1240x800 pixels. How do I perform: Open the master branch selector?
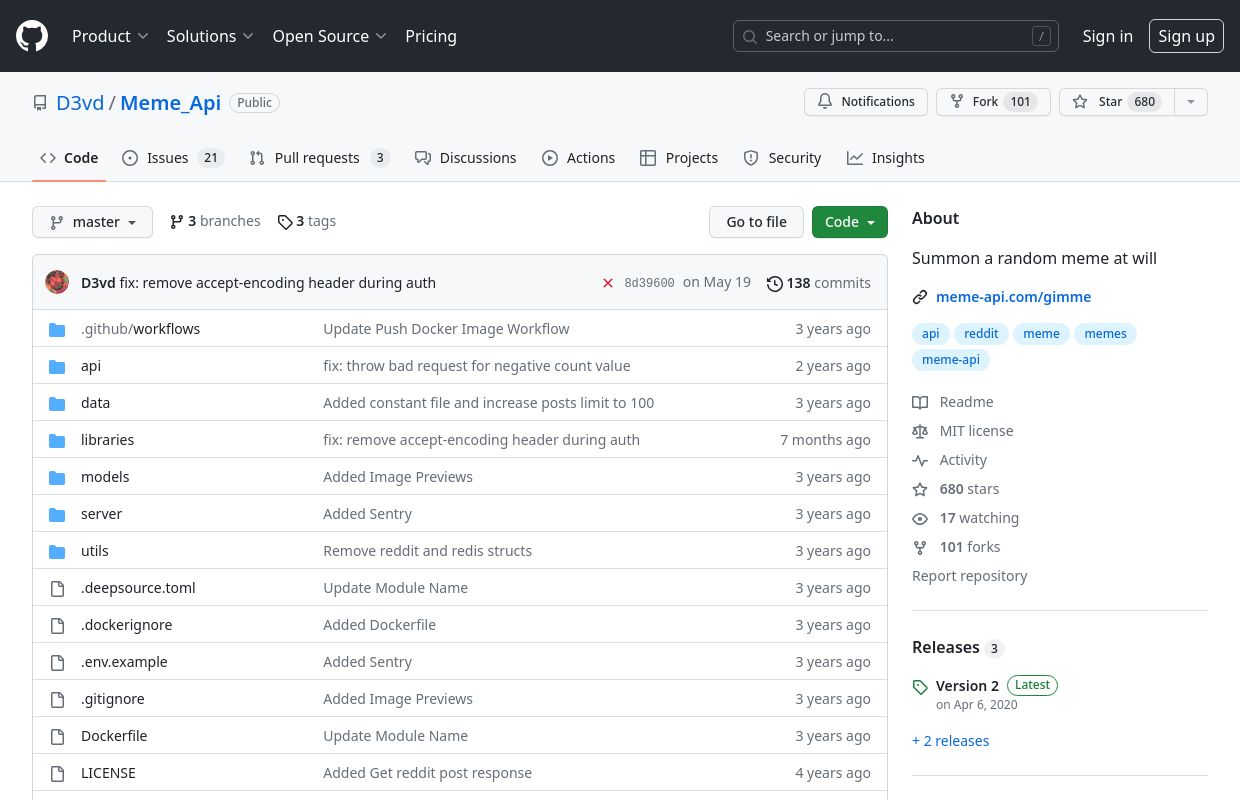(x=92, y=222)
